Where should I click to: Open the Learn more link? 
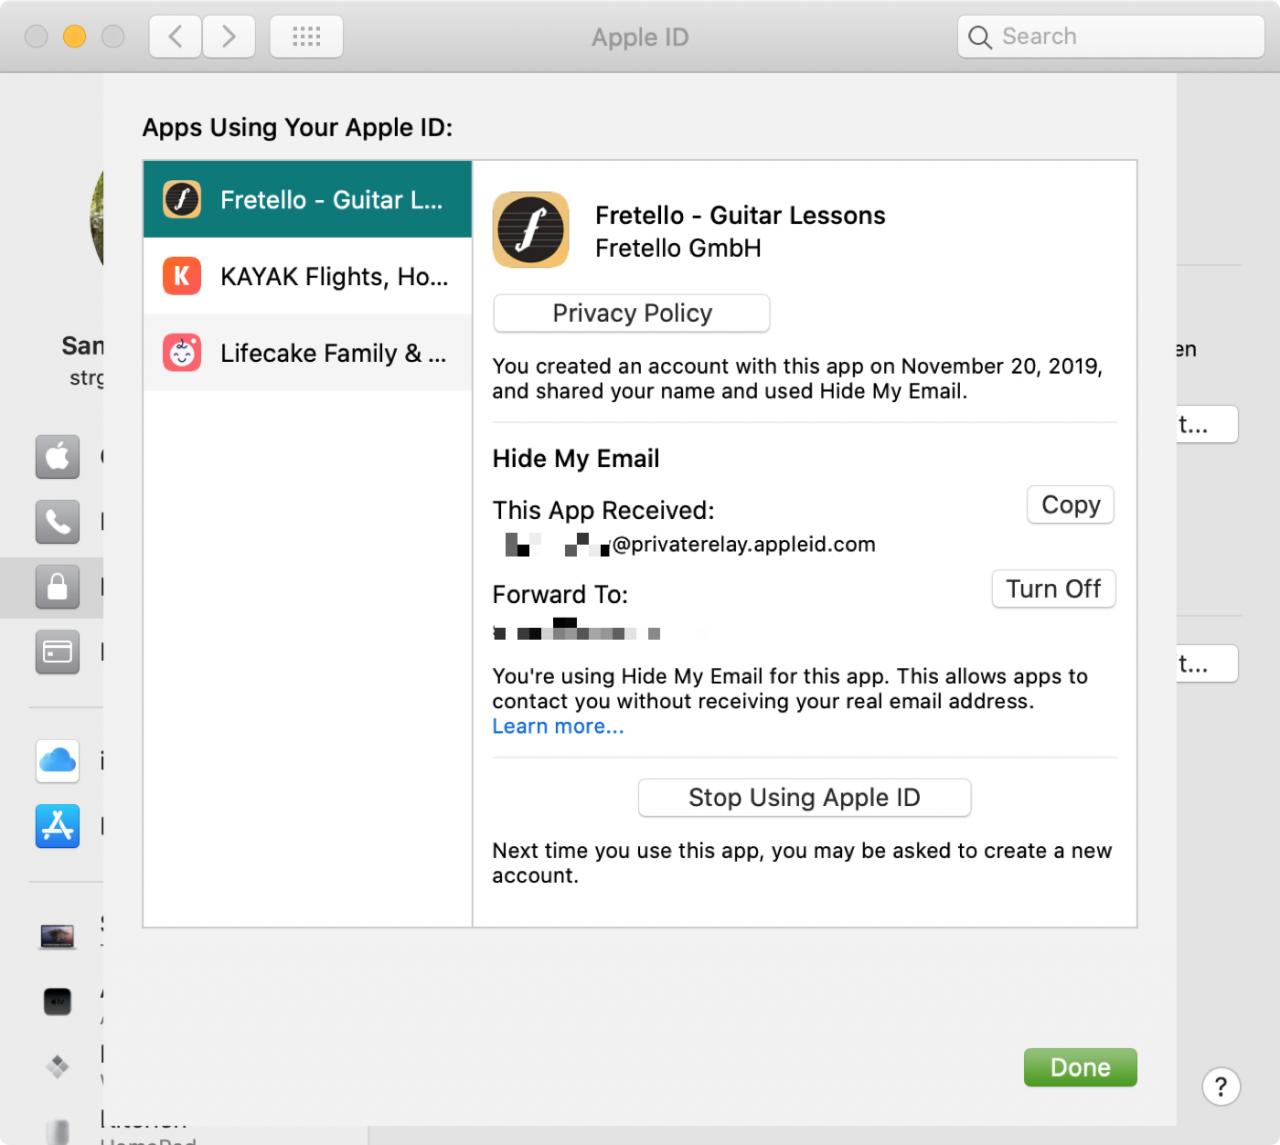point(558,727)
